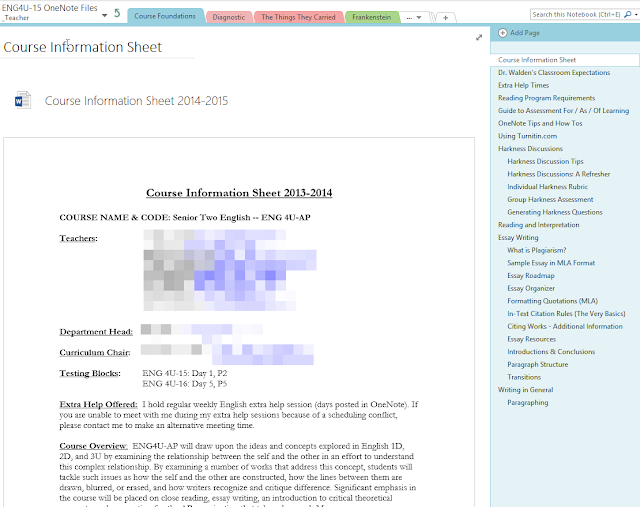640x507 pixels.
Task: Open Reading and Interpretation page
Action: coord(538,224)
